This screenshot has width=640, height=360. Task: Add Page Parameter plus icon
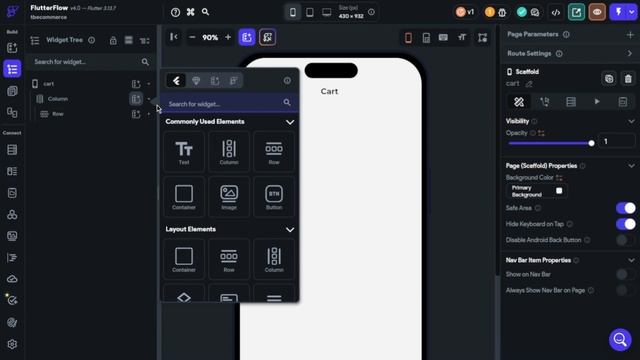630,35
